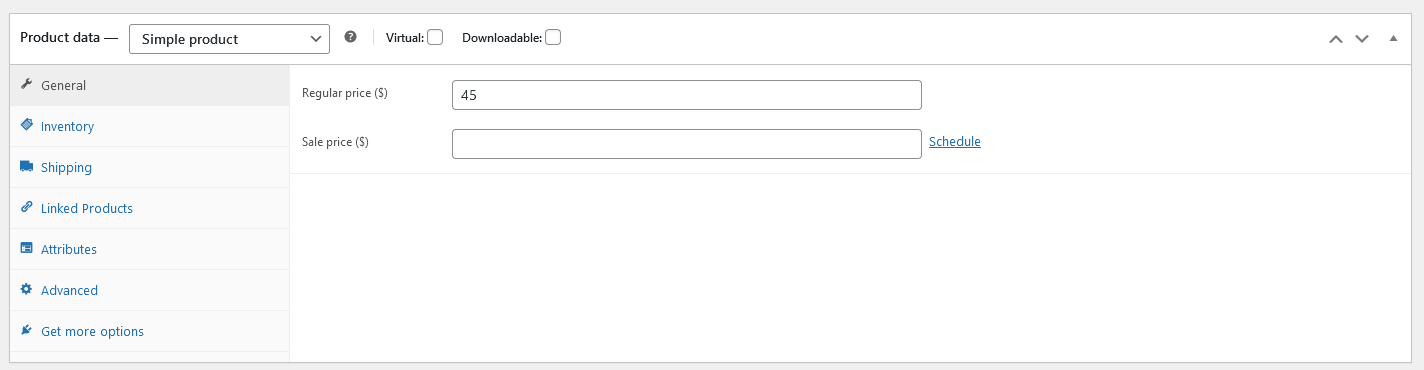Click the General tab wrench icon

pyautogui.click(x=27, y=85)
